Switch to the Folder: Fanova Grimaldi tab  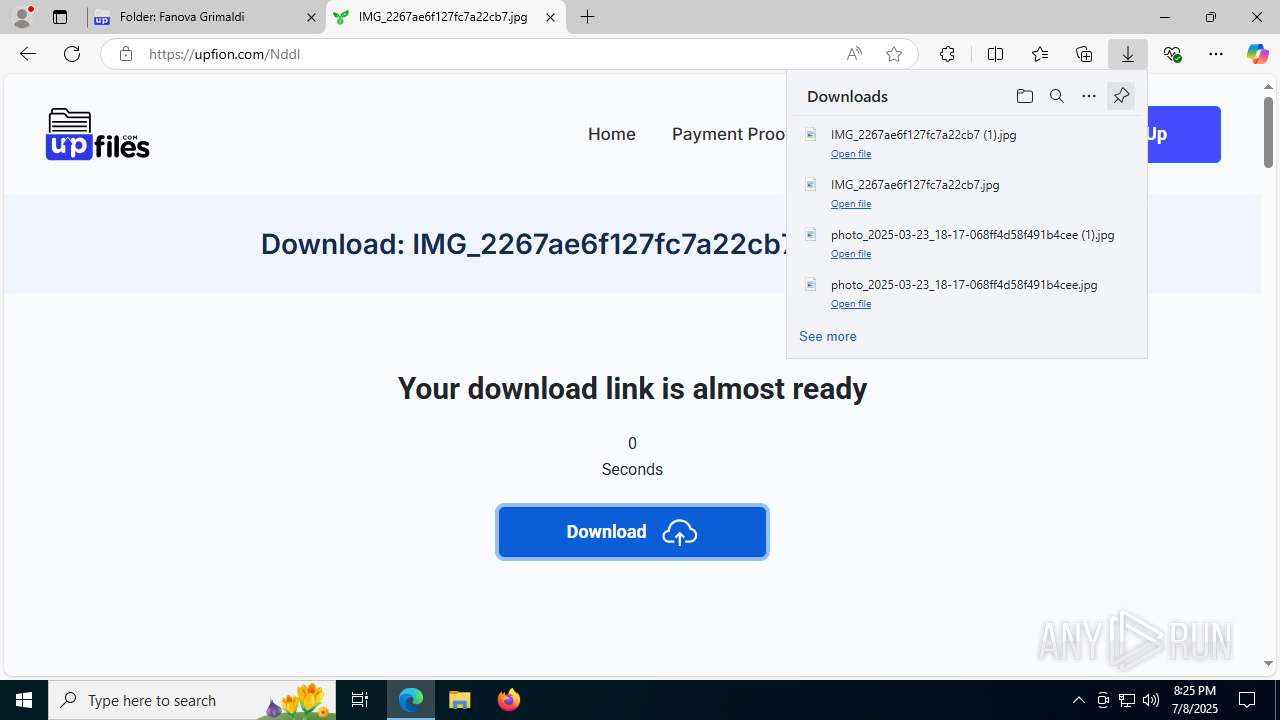(205, 17)
